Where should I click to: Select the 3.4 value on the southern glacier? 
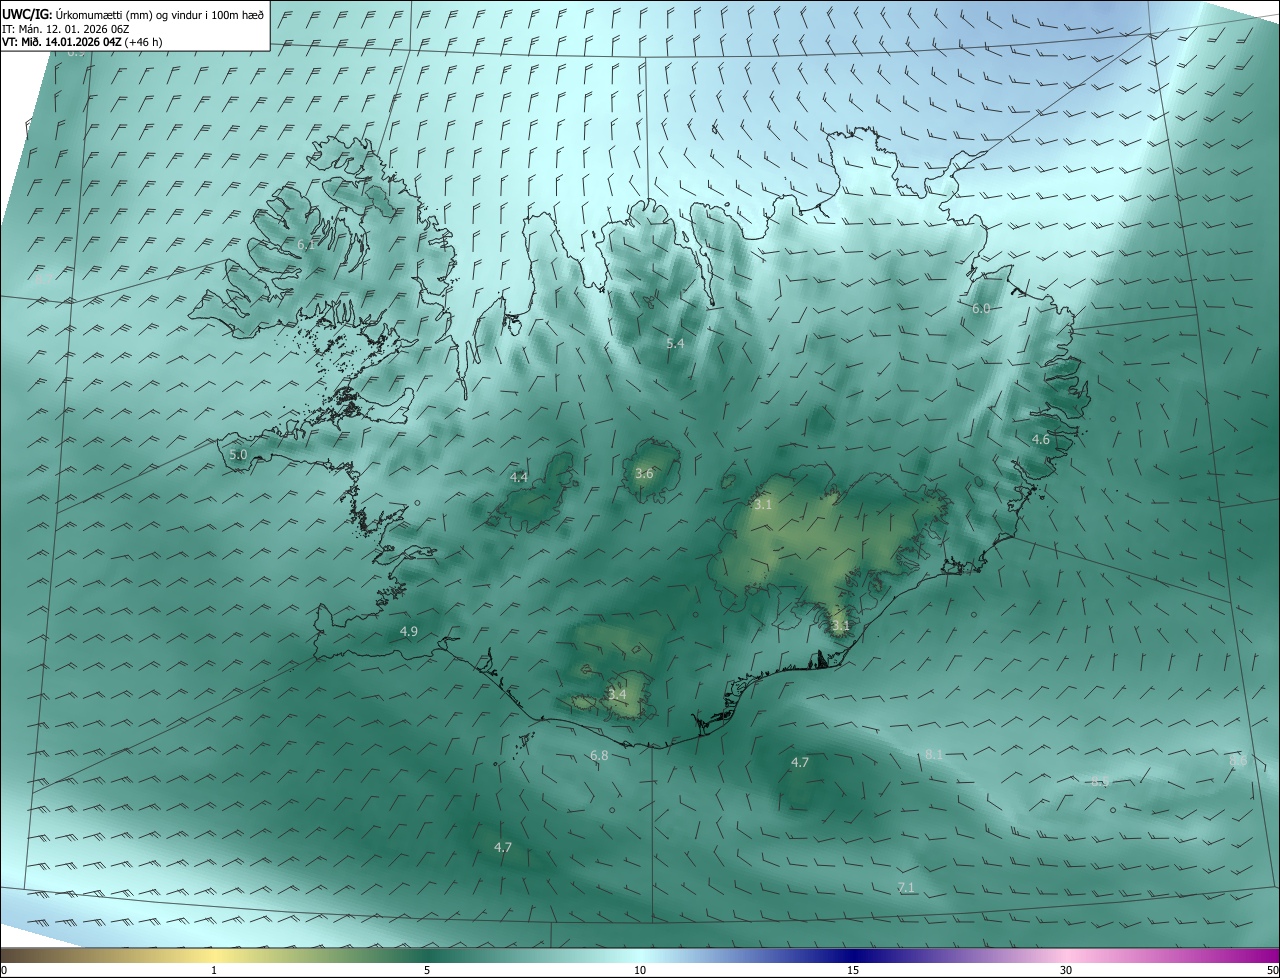(617, 694)
